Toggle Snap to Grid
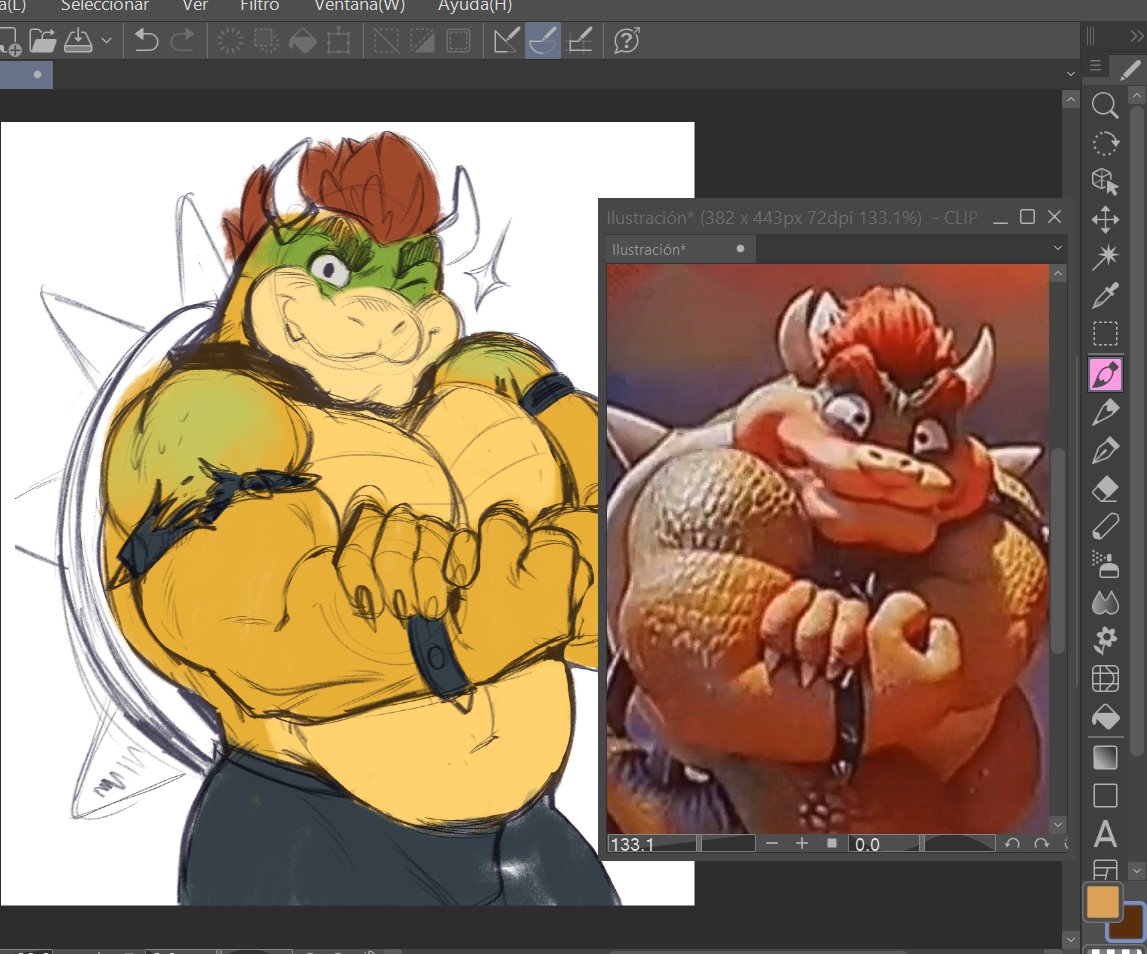1147x954 pixels. (580, 41)
